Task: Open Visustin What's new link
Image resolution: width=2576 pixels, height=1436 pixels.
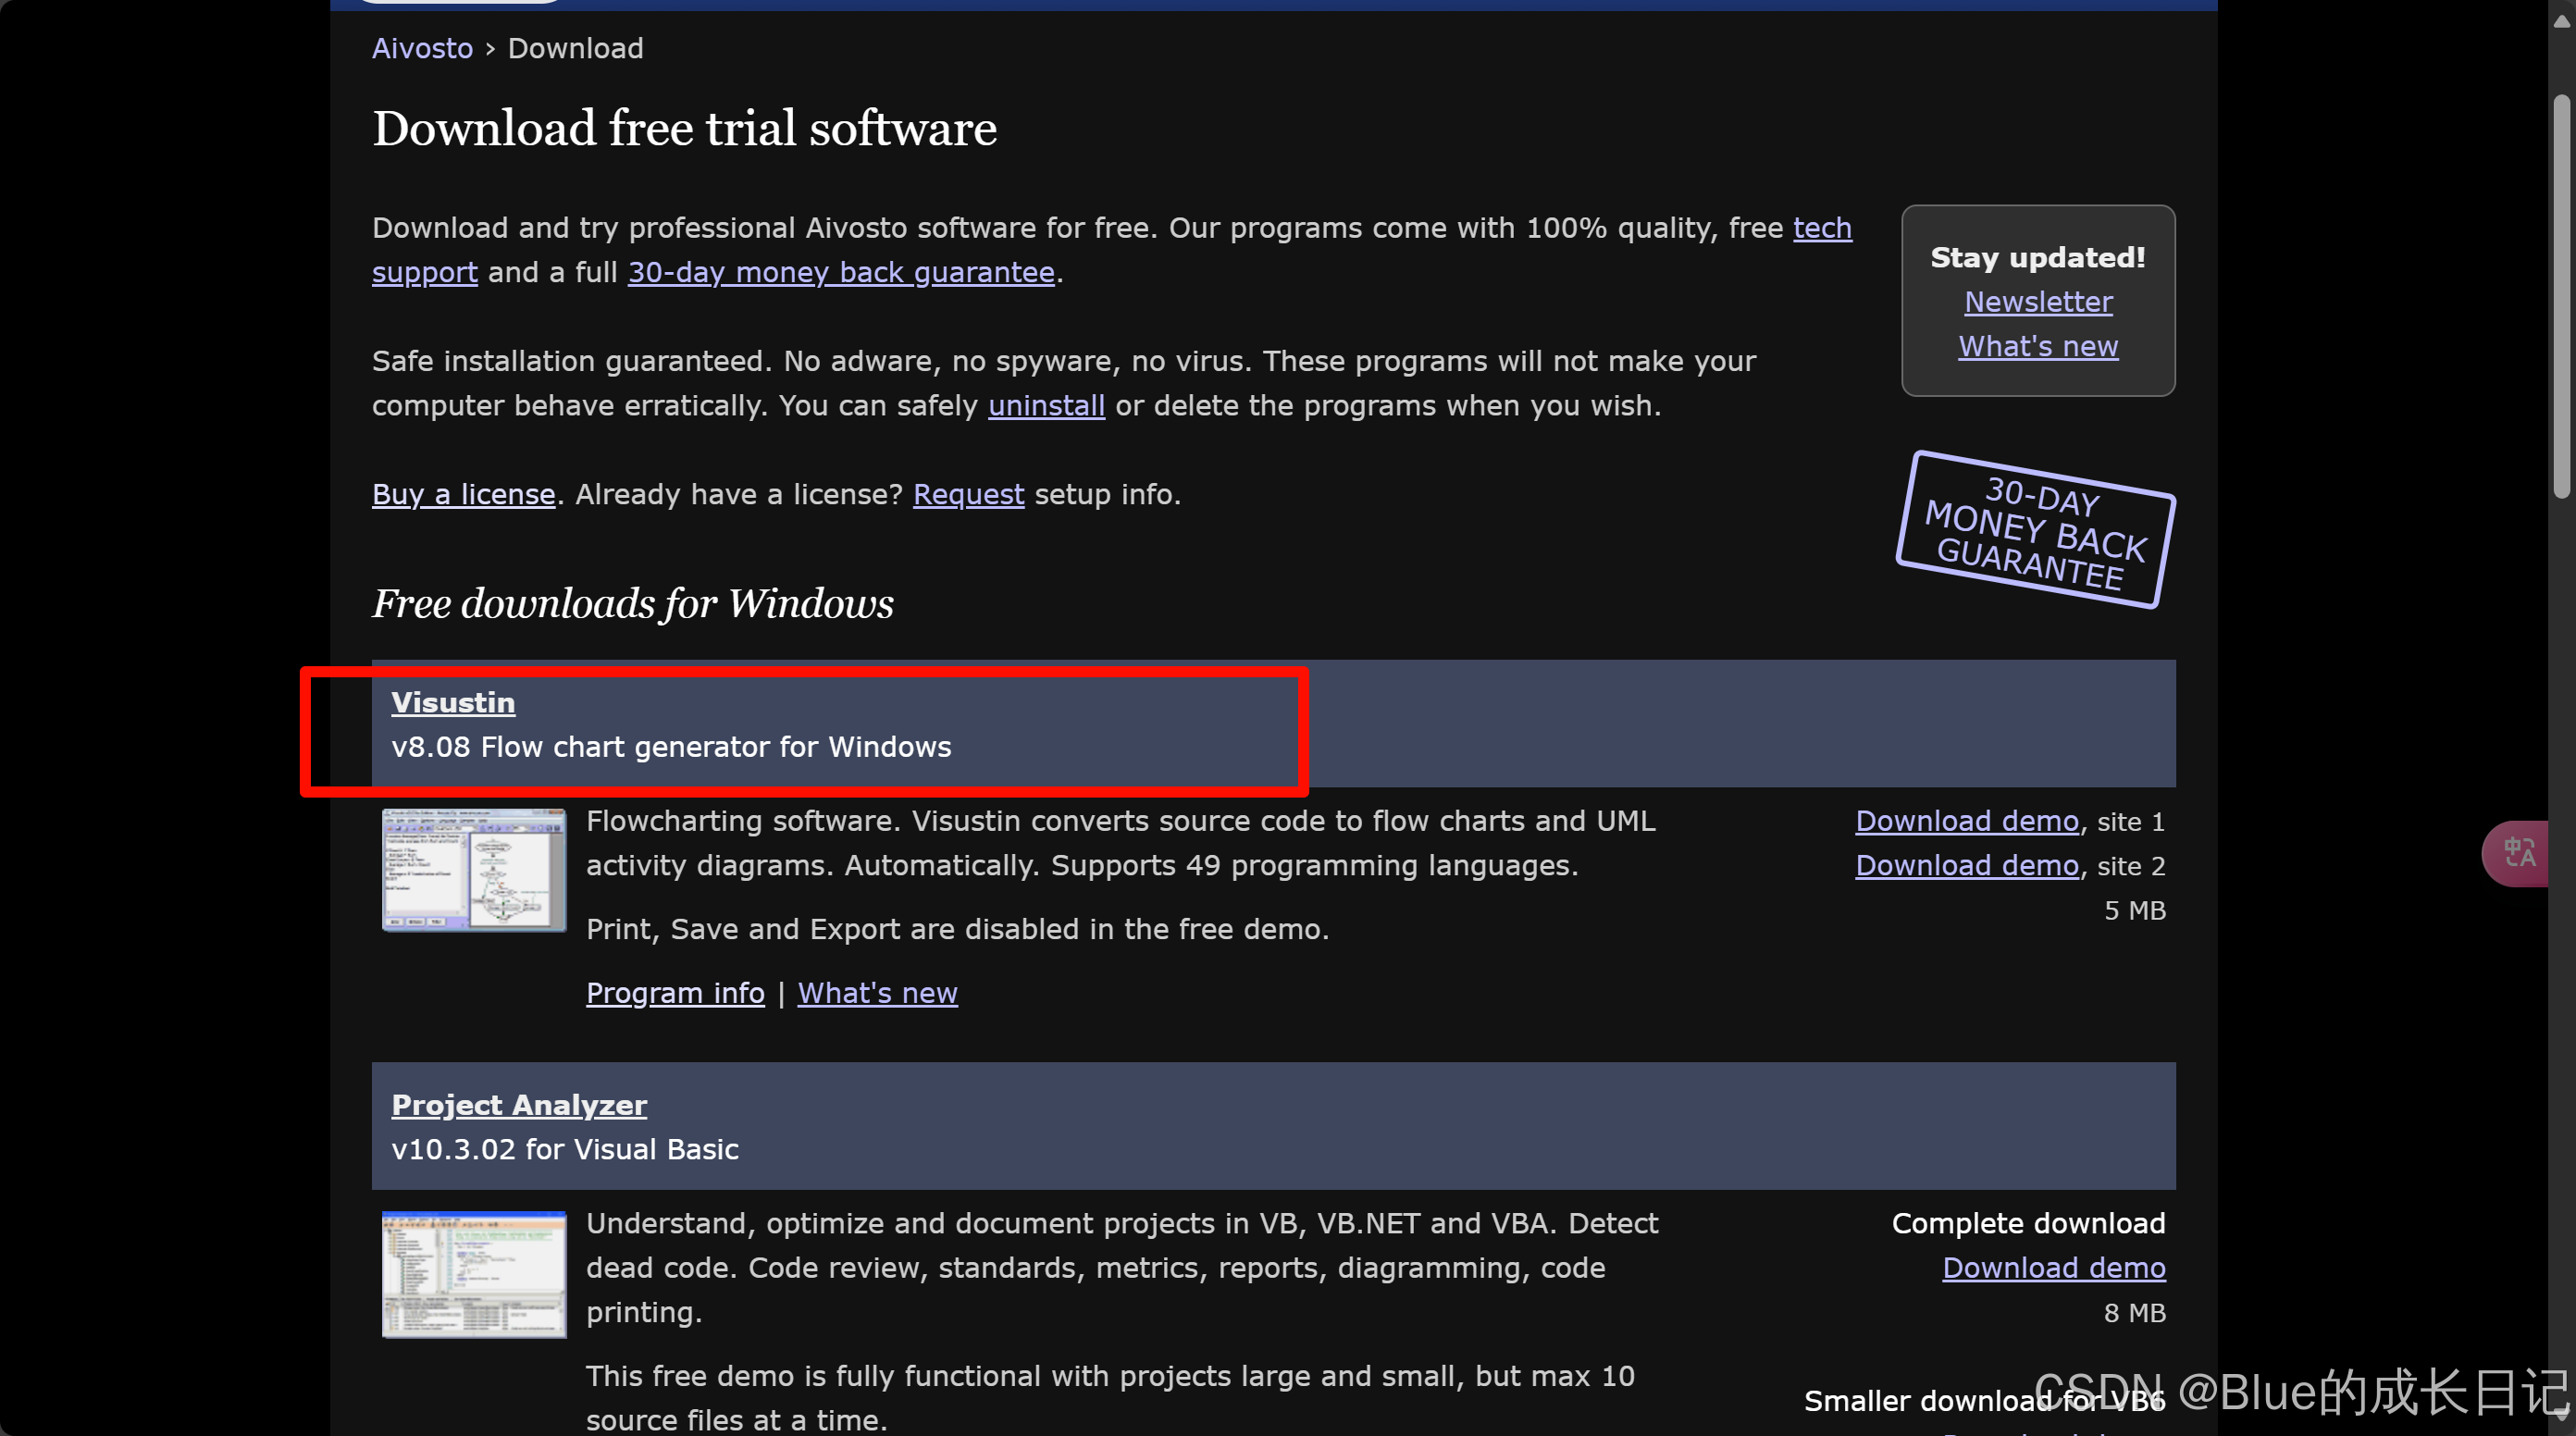Action: [x=877, y=993]
